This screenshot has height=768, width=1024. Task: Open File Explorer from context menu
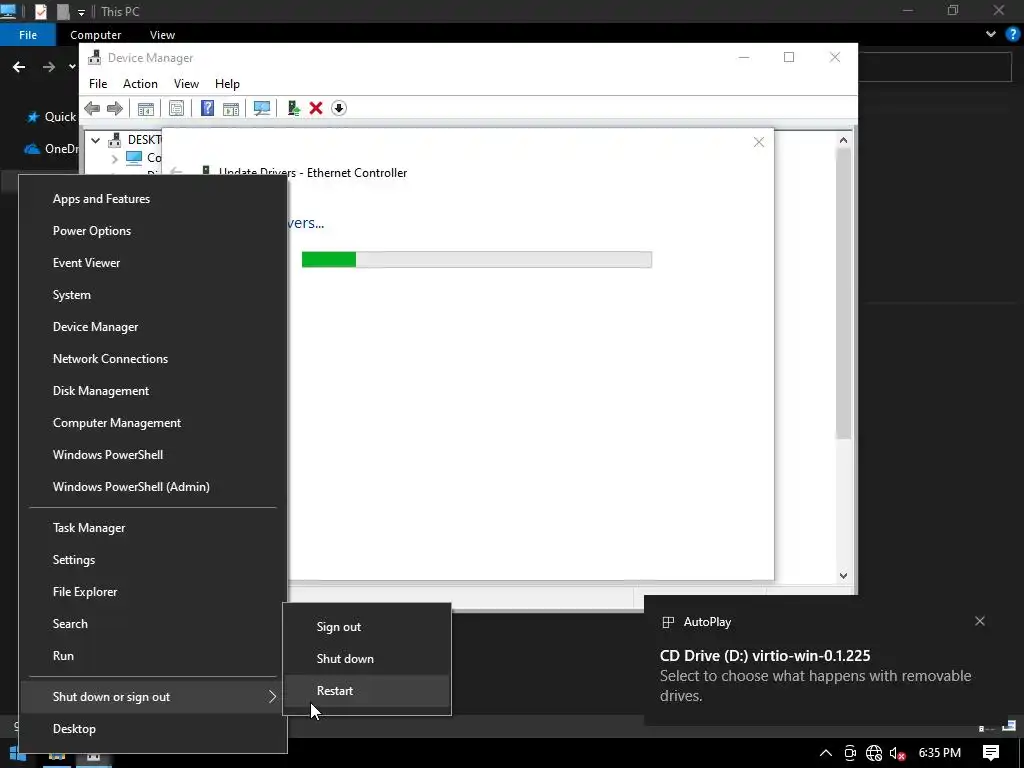coord(153,592)
